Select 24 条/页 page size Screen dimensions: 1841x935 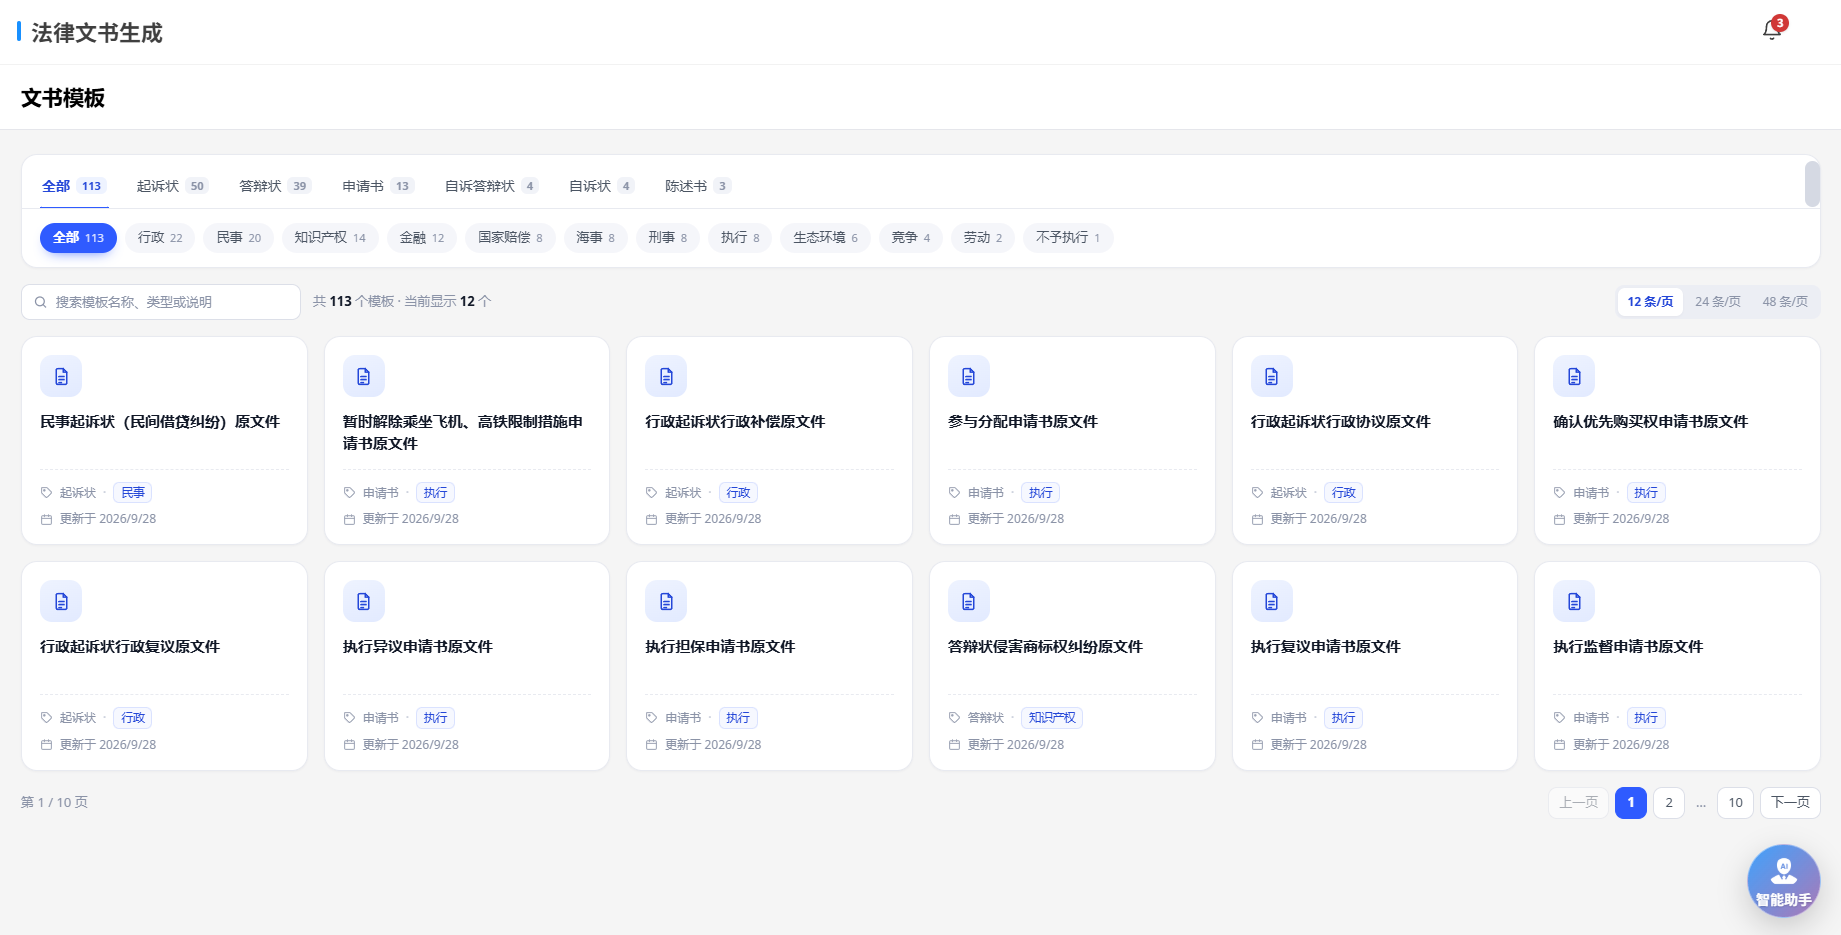pos(1718,302)
